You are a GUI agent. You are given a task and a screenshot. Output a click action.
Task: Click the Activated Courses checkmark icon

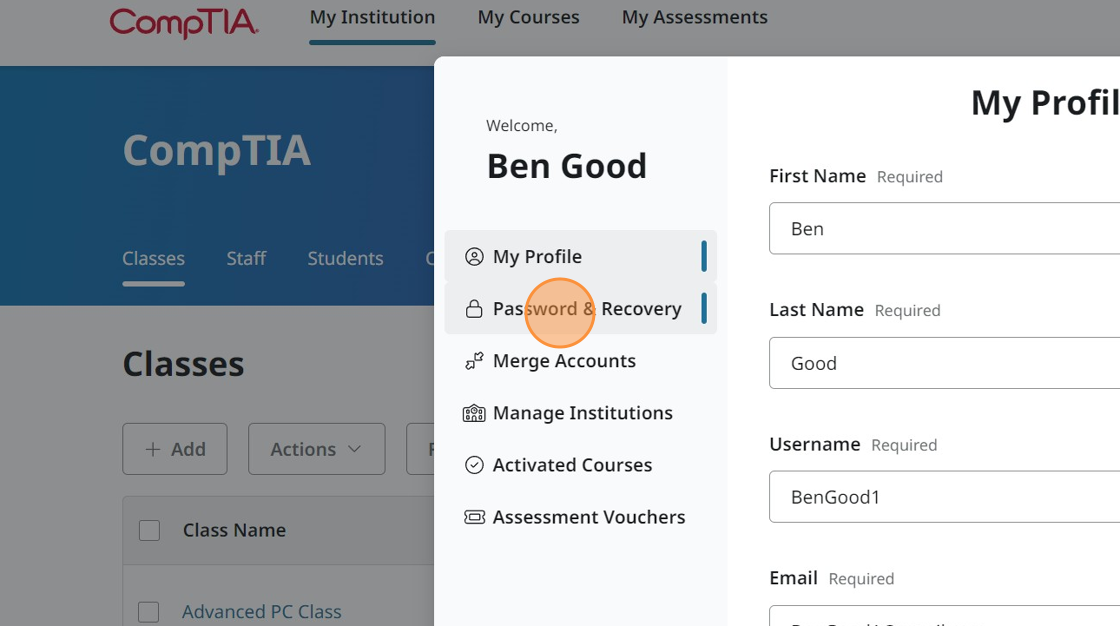[474, 465]
